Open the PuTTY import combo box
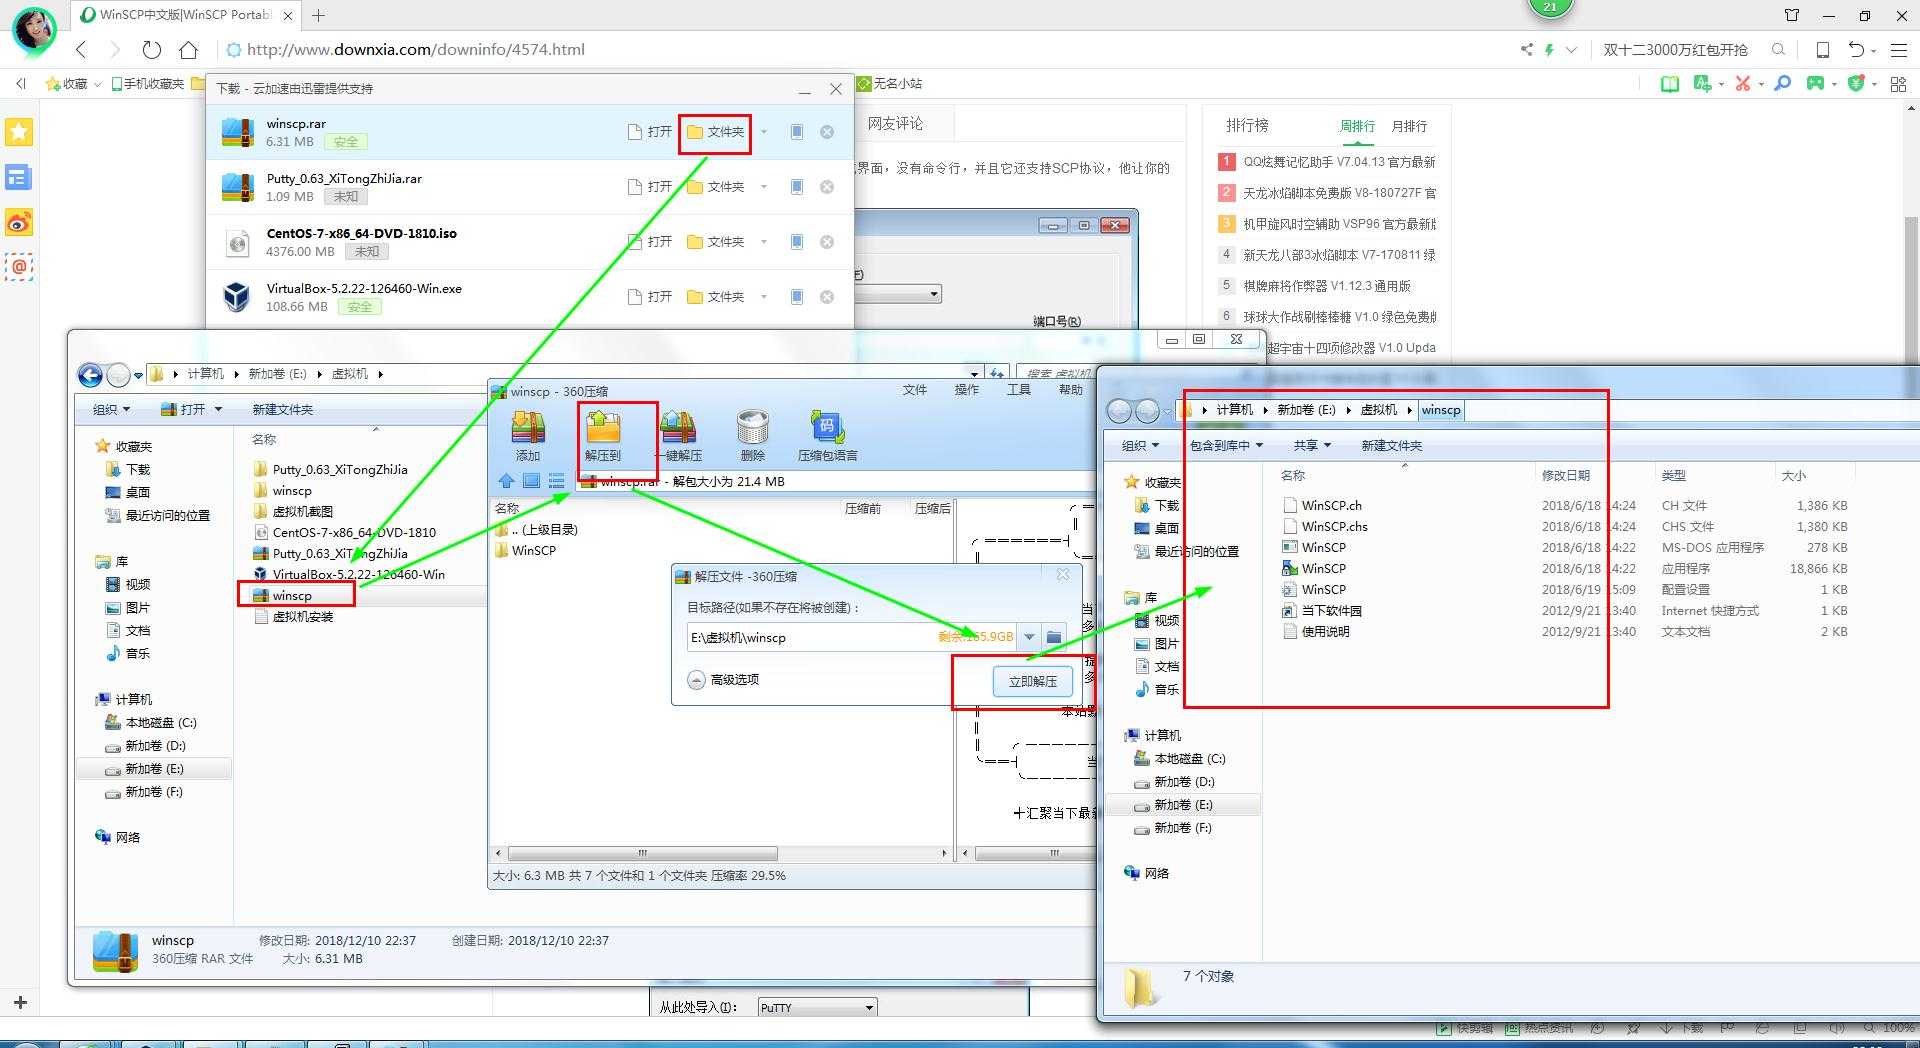The width and height of the screenshot is (1920, 1048). [x=818, y=1007]
